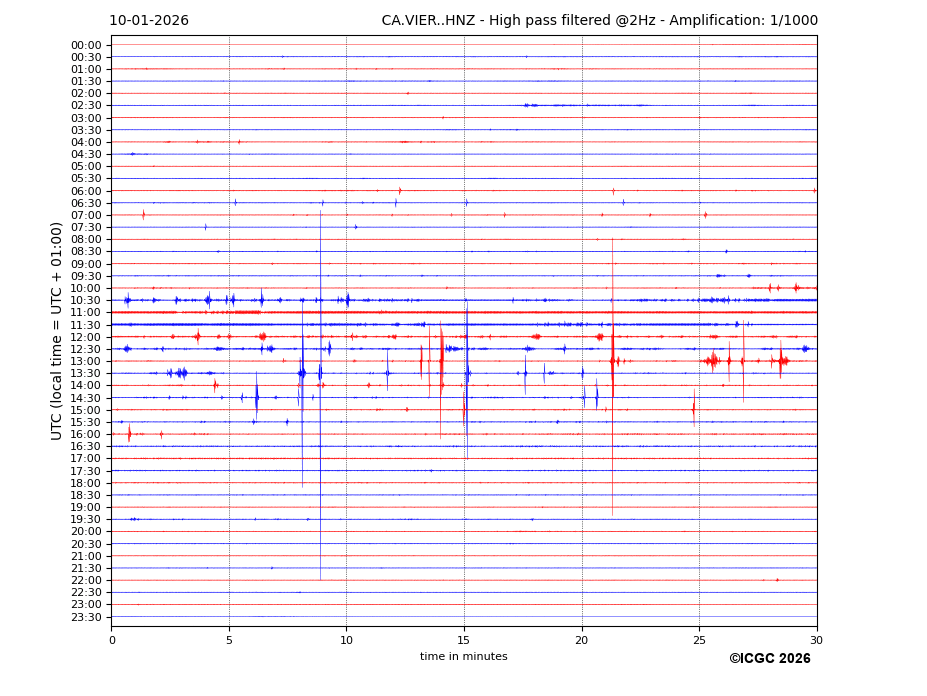Click the 20 tick on the minutes axis
927x696 pixels.
pos(582,639)
